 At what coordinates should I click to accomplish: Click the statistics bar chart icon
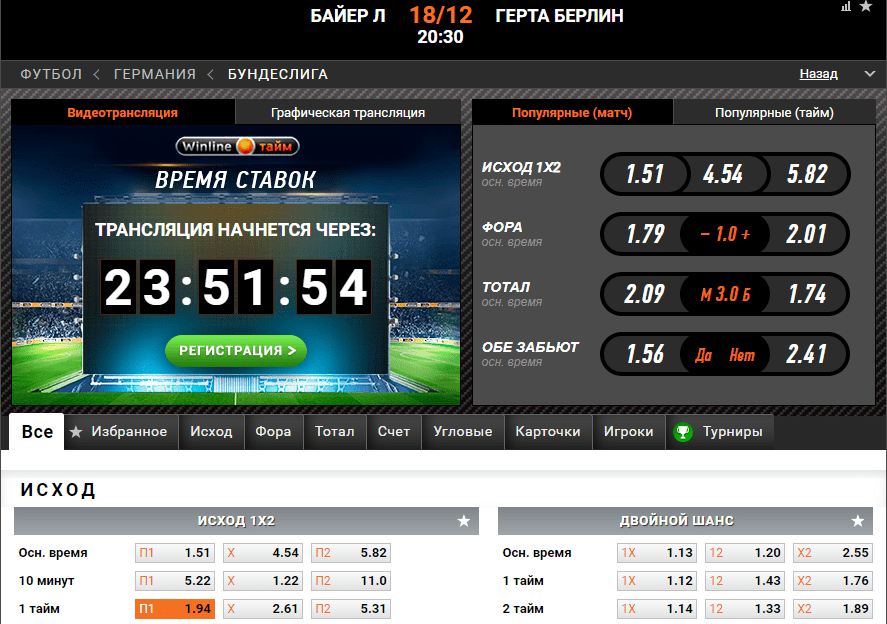[x=846, y=7]
